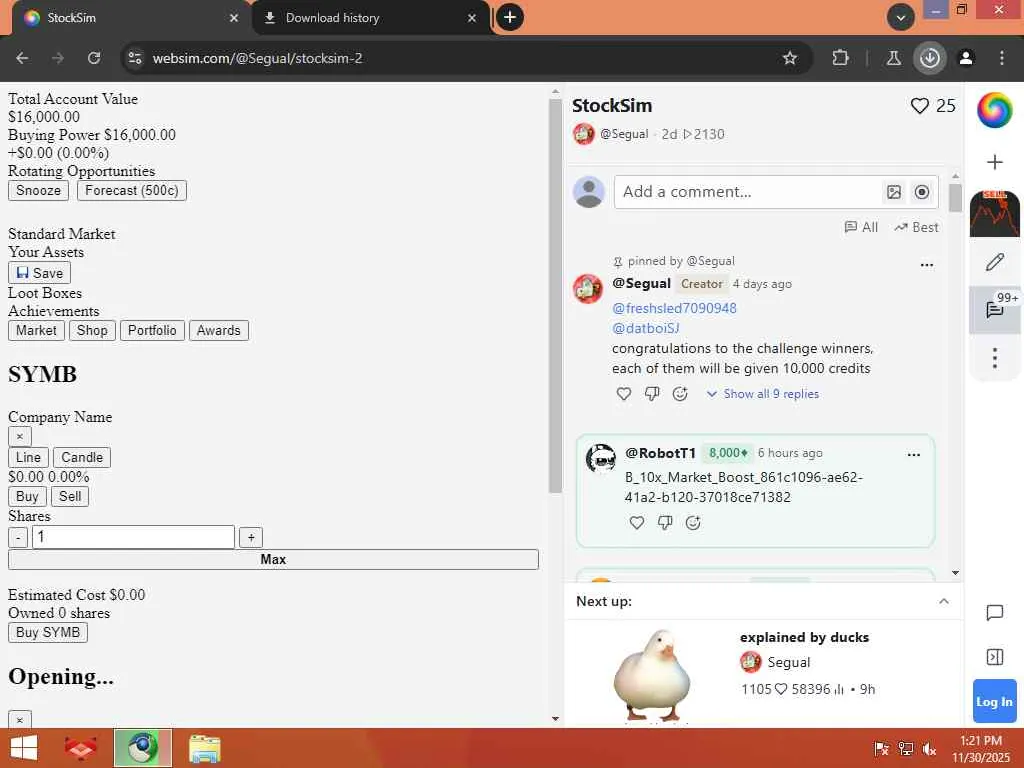Screen dimensions: 1024x768
Task: Select the Buy order mode
Action: point(27,496)
